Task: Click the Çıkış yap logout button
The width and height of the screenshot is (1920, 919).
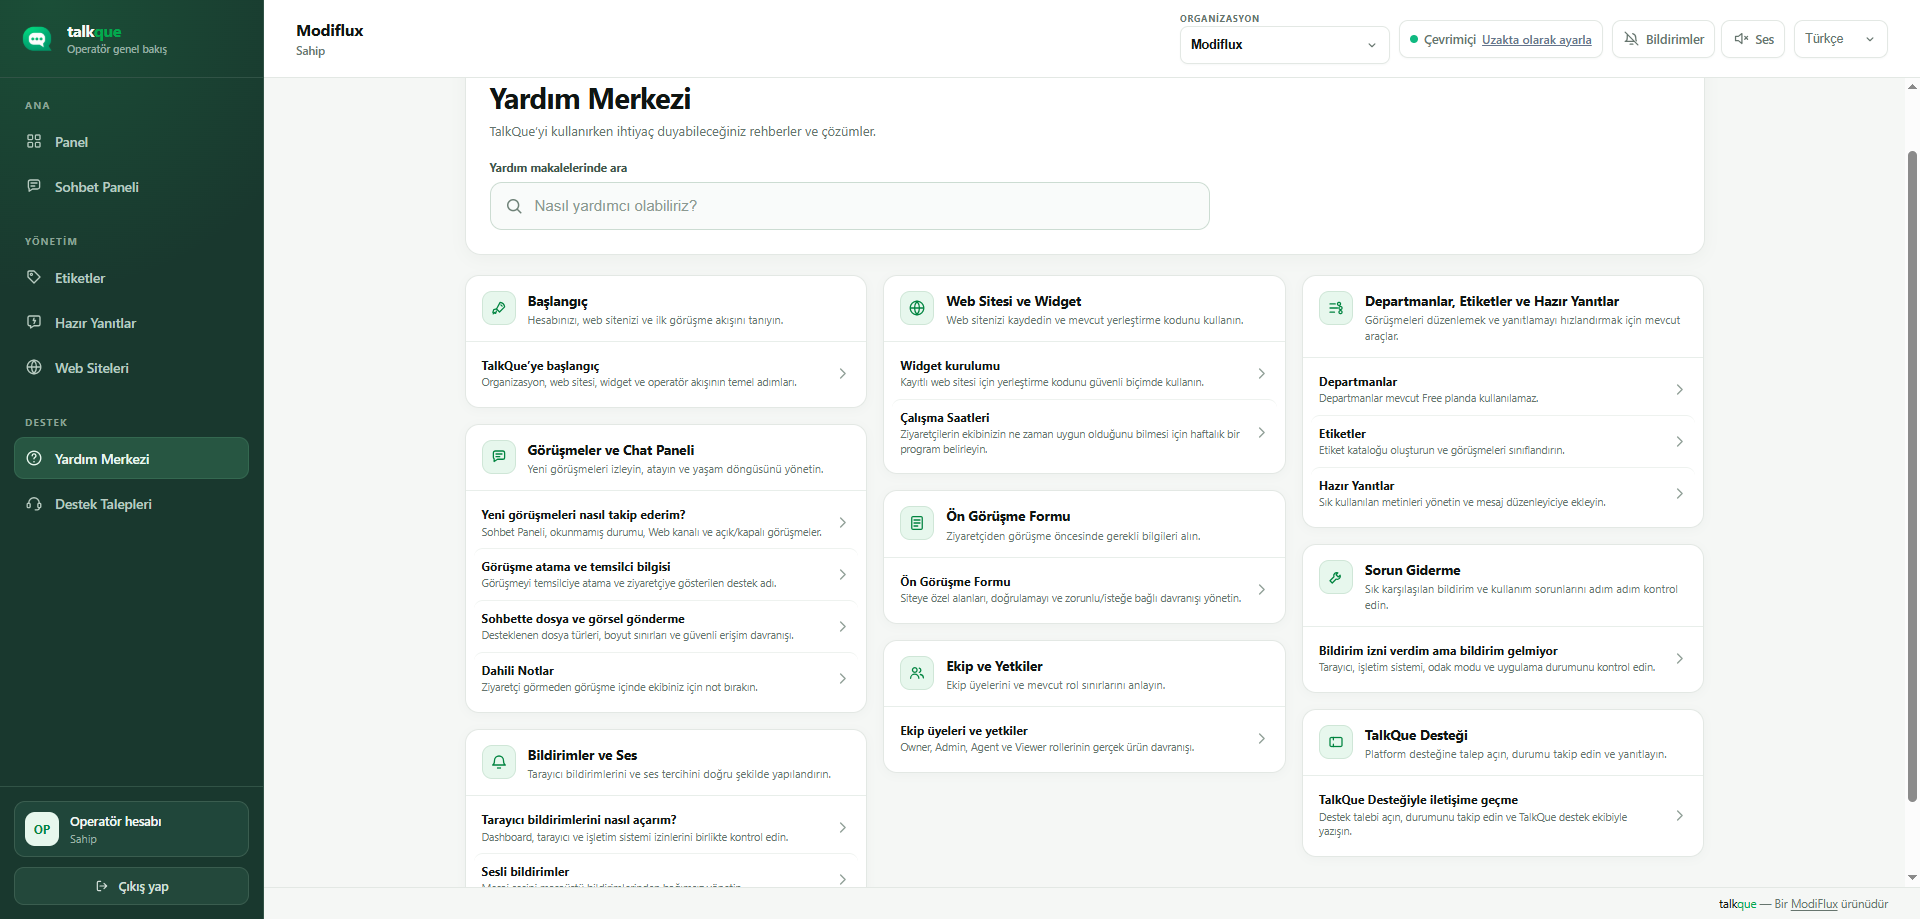Action: (x=132, y=886)
